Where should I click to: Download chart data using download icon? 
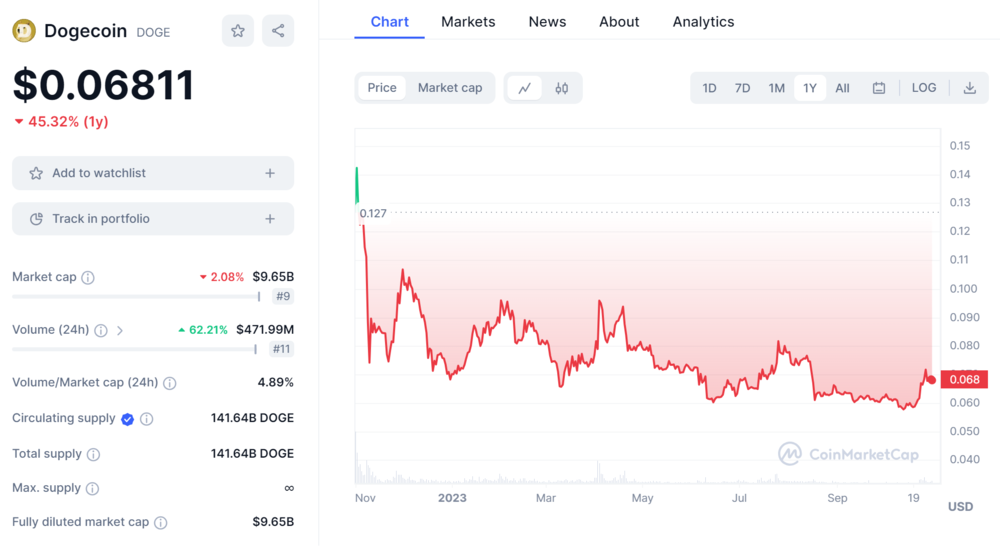point(969,88)
